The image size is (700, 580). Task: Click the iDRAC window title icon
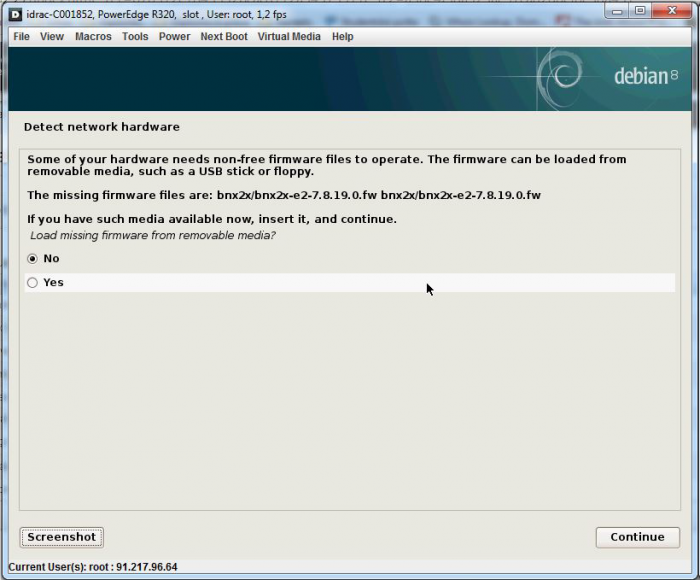tap(15, 15)
